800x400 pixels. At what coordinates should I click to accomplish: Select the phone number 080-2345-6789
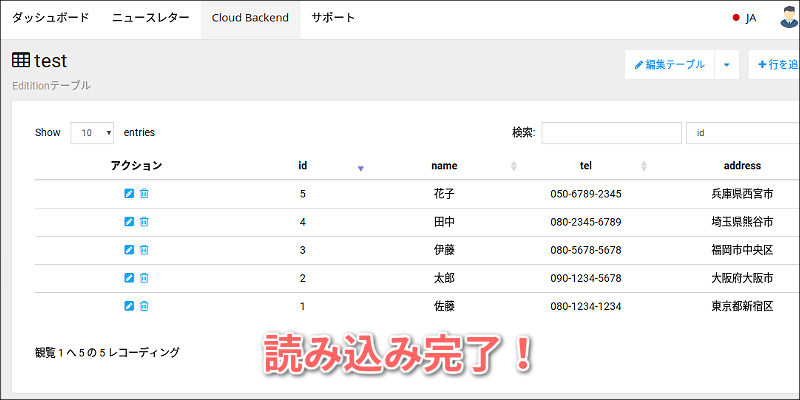click(x=586, y=222)
